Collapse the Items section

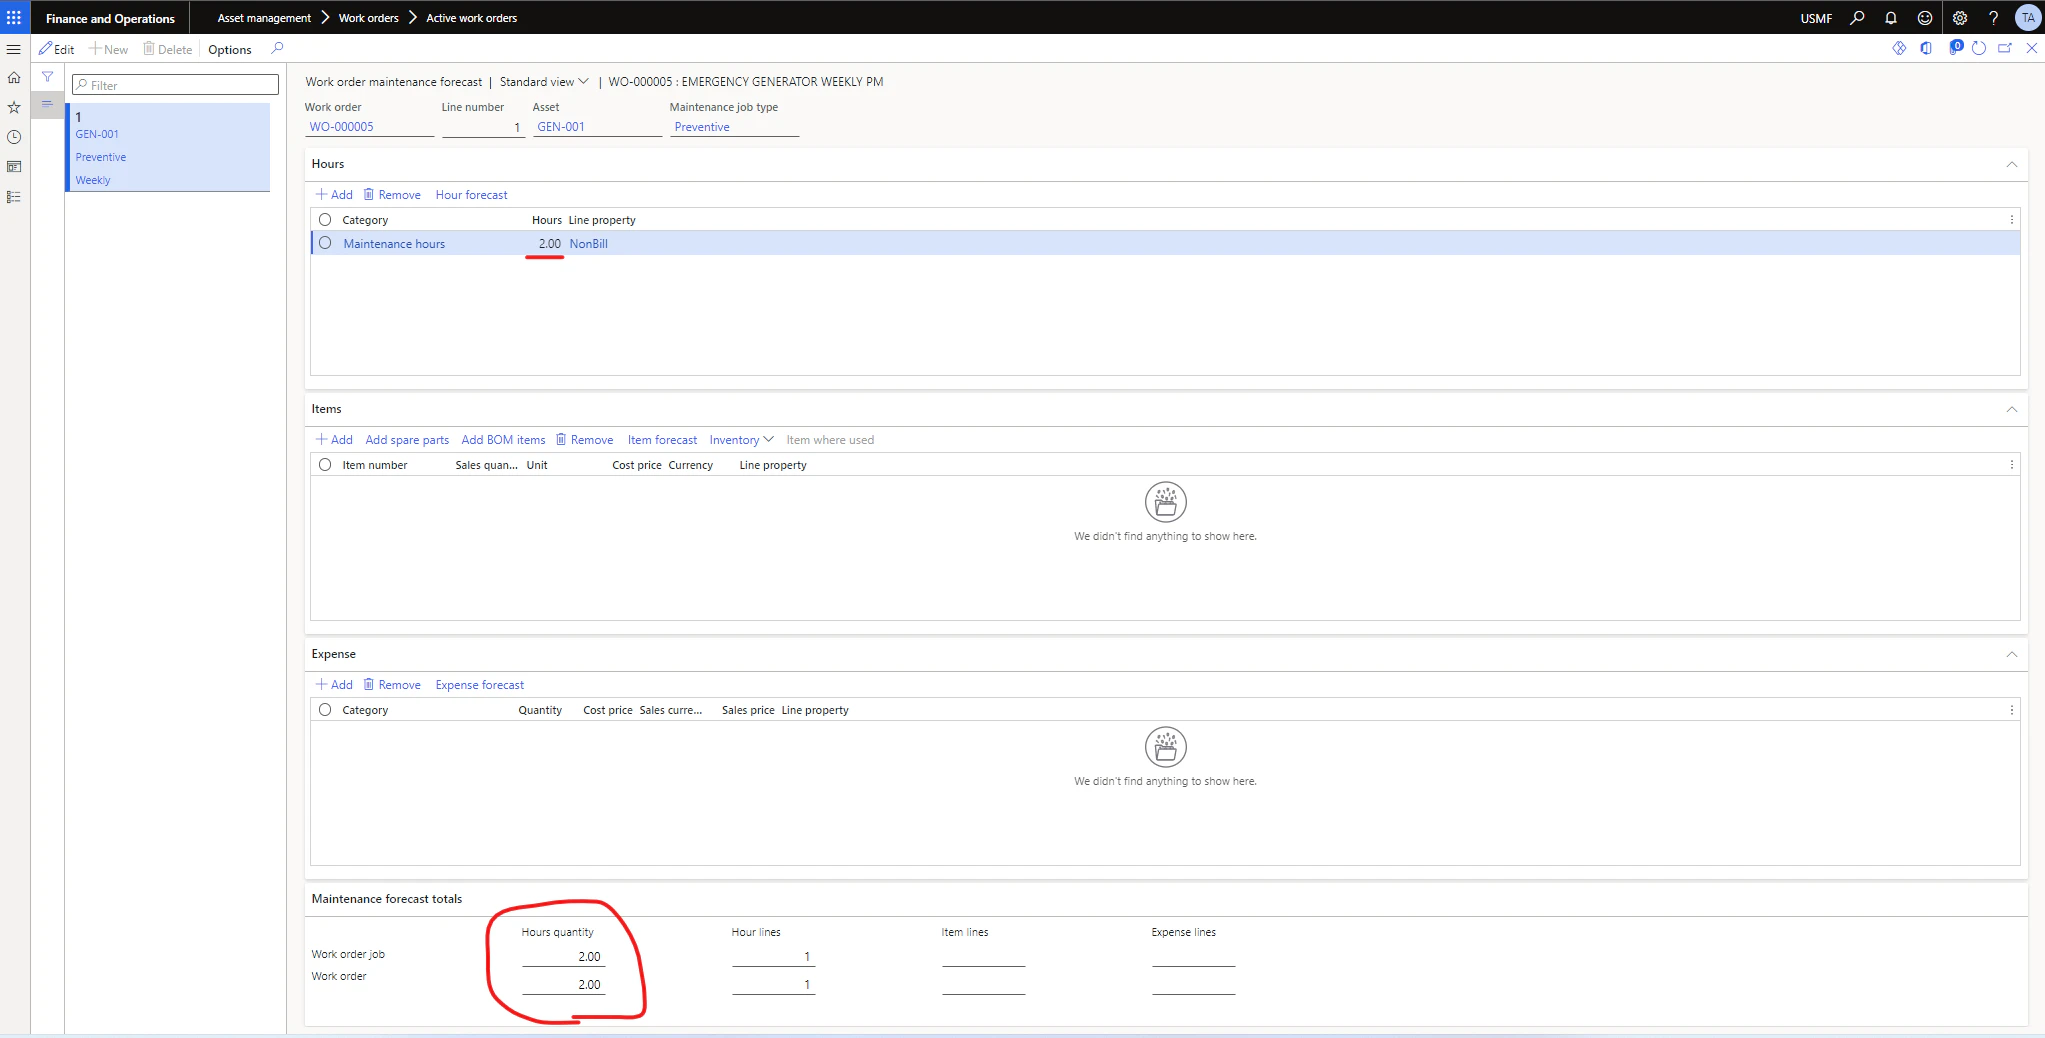click(2012, 409)
